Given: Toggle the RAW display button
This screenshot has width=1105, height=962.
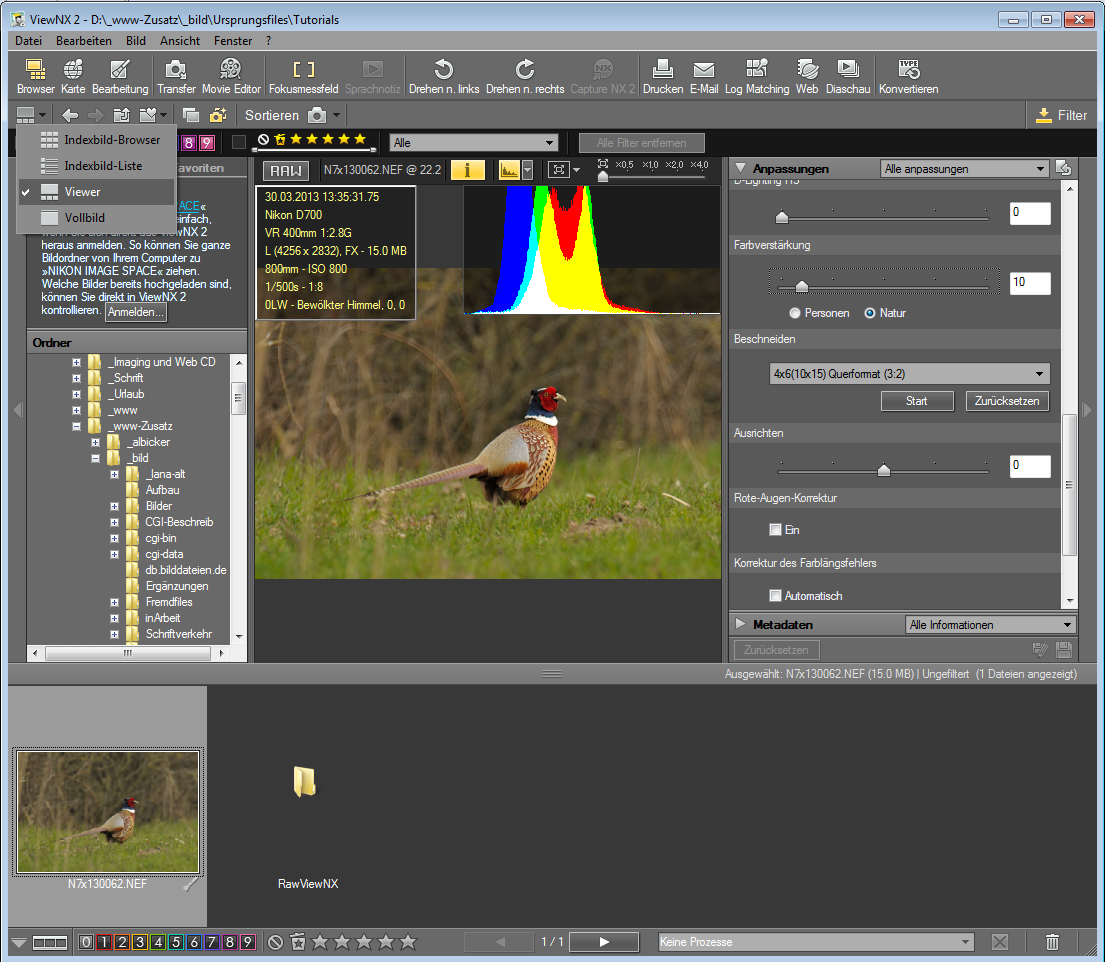Looking at the screenshot, I should (285, 171).
